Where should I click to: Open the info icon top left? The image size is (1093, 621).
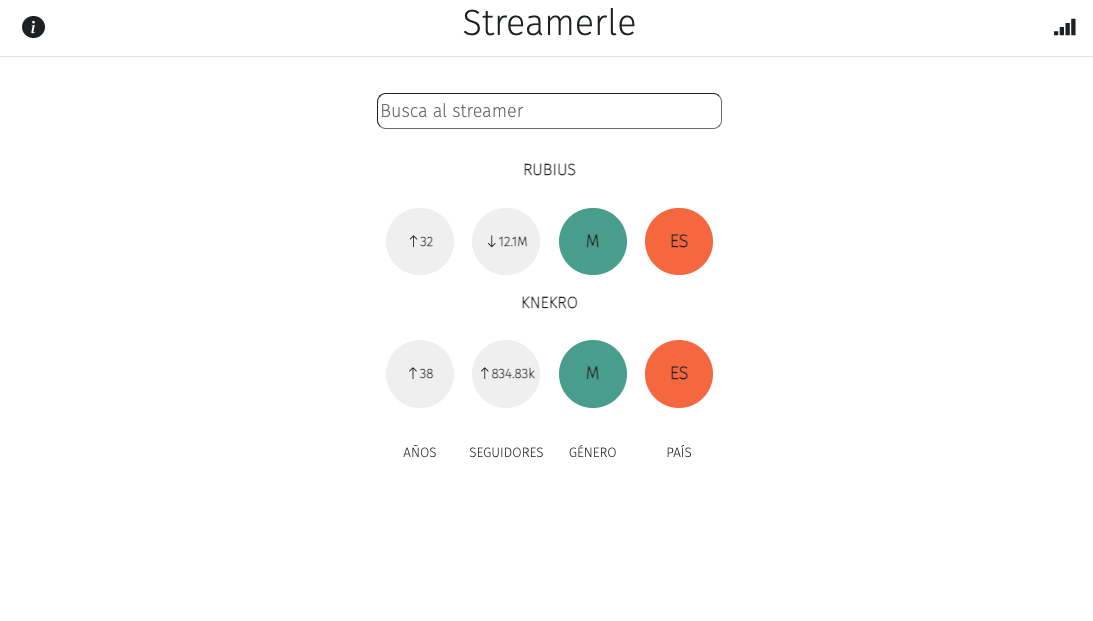click(x=33, y=27)
